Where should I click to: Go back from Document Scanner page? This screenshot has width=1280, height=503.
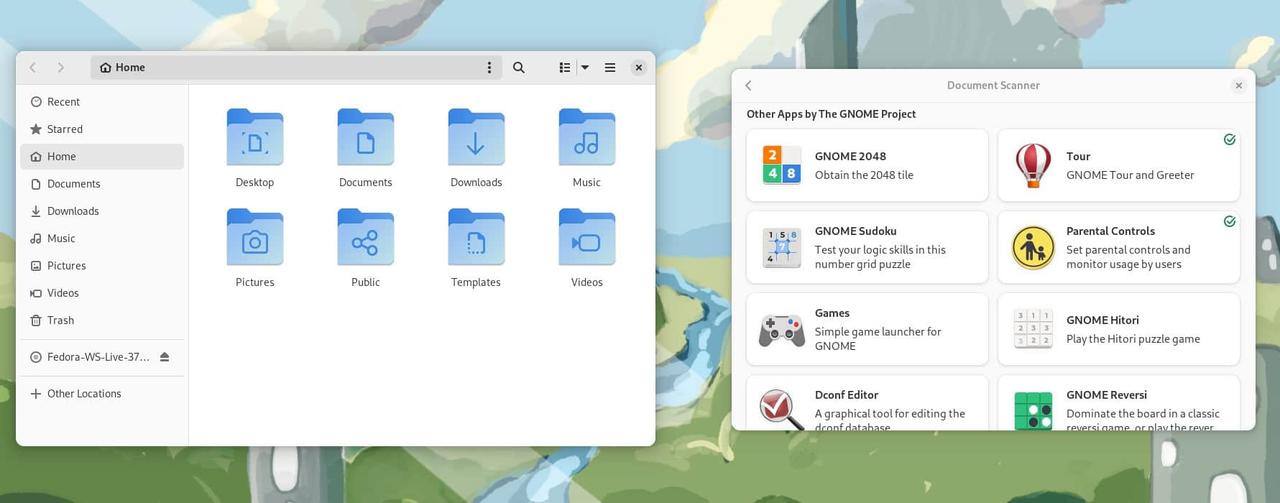pyautogui.click(x=748, y=86)
